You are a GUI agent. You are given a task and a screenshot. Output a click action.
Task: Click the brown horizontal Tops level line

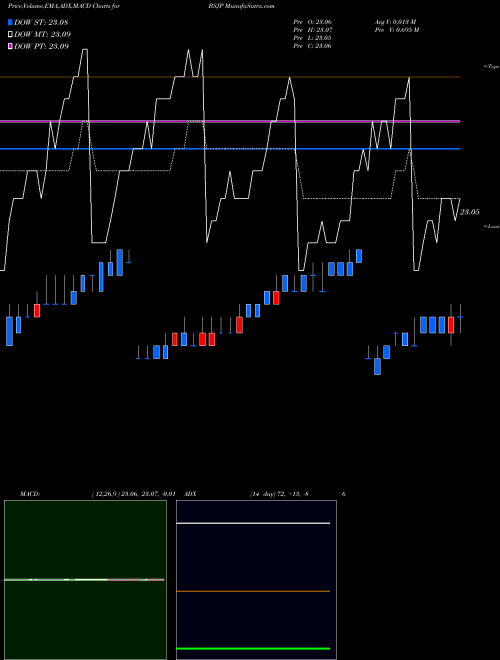pos(230,77)
